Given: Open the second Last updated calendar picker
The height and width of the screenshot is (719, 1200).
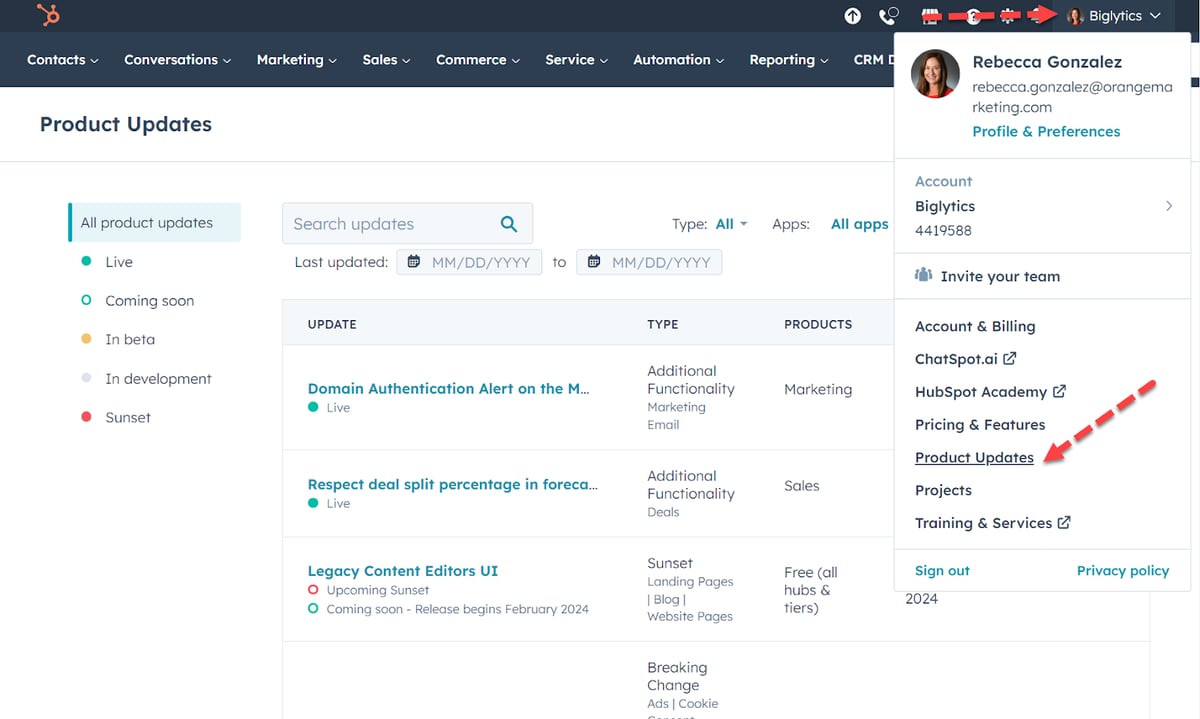Looking at the screenshot, I should 596,261.
